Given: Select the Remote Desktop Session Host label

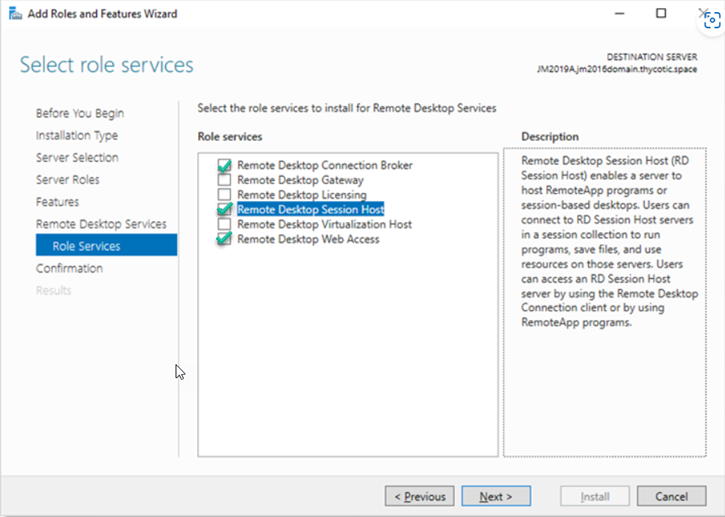Looking at the screenshot, I should pos(311,209).
